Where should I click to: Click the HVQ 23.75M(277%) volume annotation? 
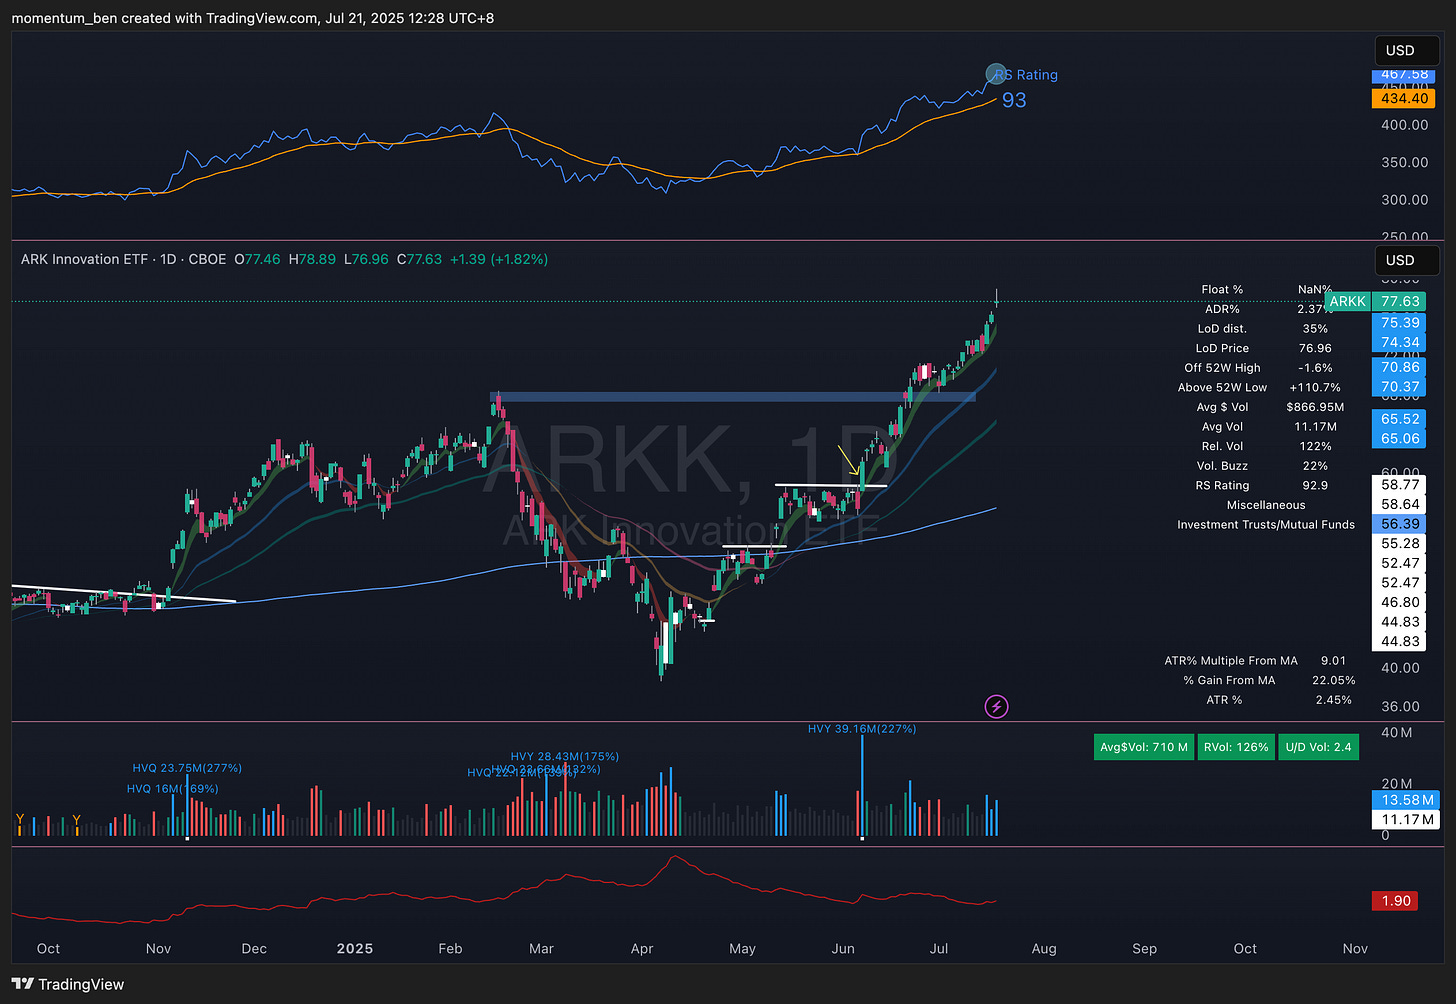pyautogui.click(x=187, y=768)
